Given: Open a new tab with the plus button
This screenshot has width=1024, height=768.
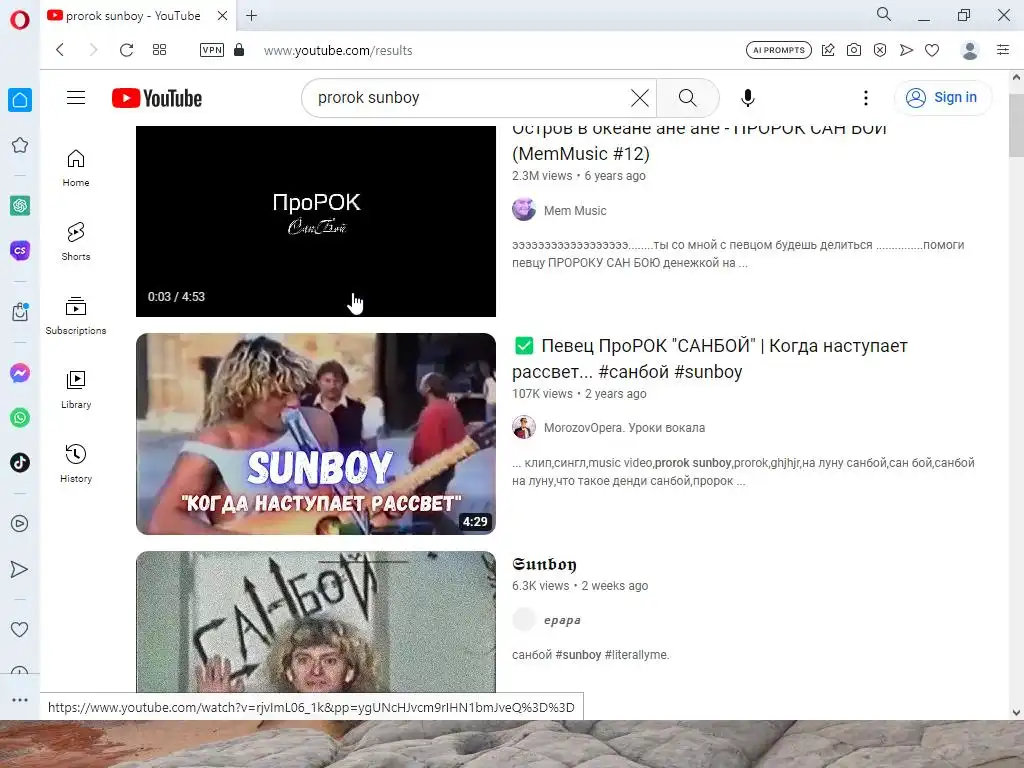Looking at the screenshot, I should click(251, 16).
